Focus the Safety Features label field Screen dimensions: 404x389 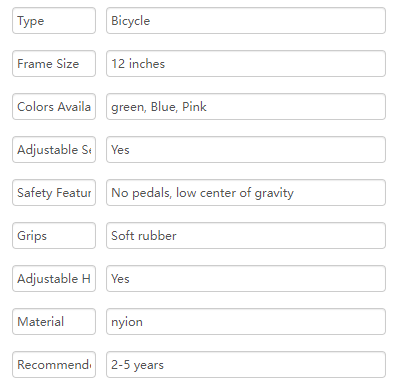[x=54, y=193]
